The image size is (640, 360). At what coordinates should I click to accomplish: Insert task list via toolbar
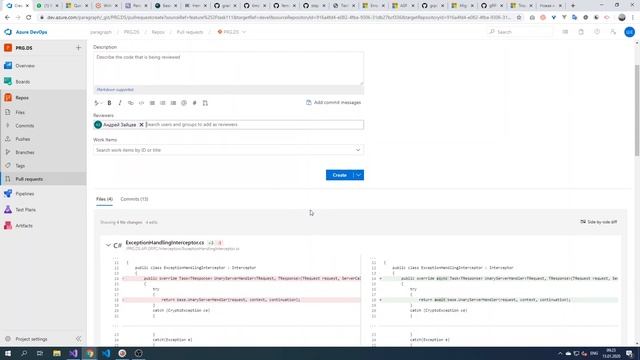tap(173, 103)
